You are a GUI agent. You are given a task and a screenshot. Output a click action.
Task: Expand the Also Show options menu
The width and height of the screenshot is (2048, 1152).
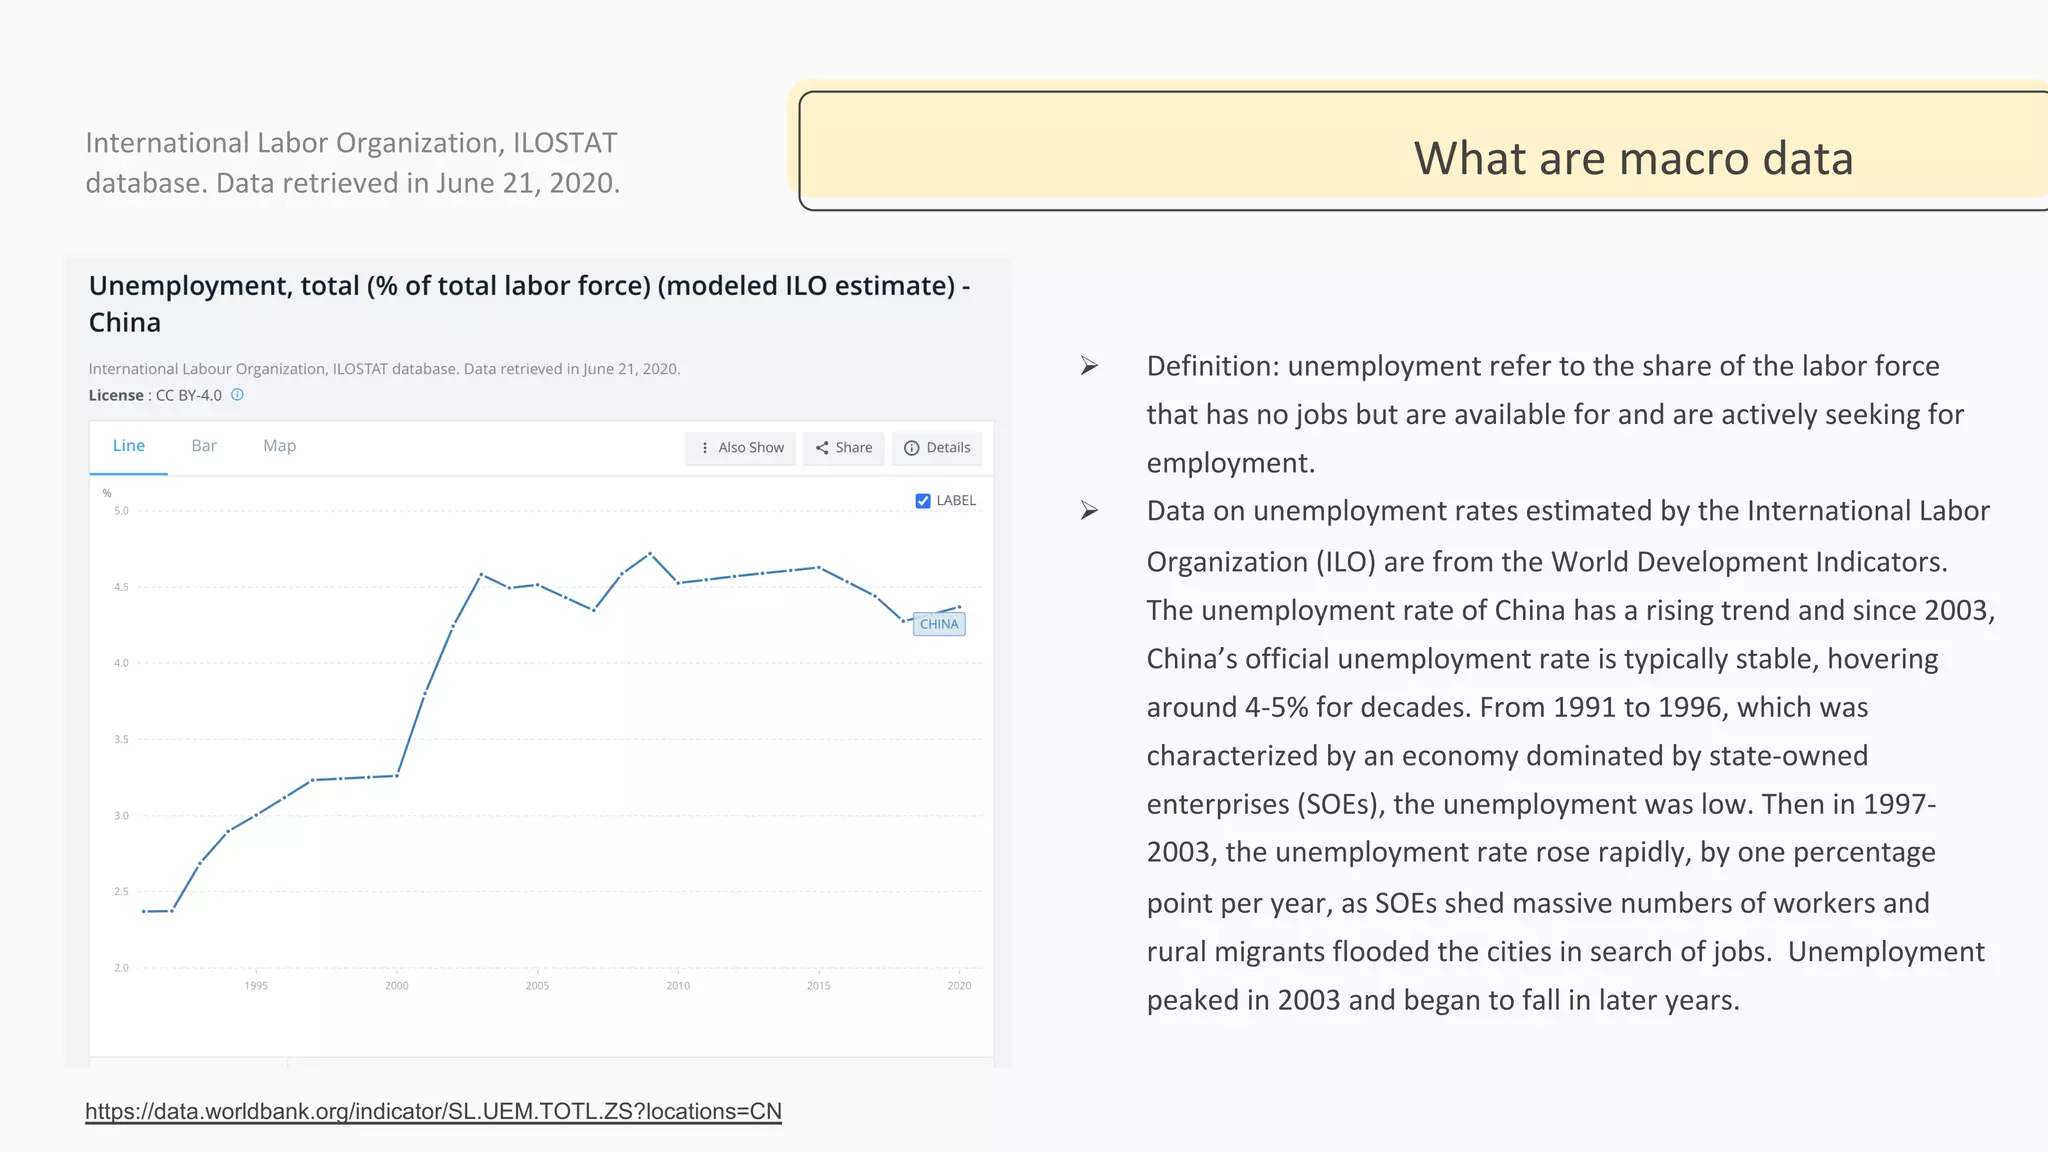click(741, 448)
